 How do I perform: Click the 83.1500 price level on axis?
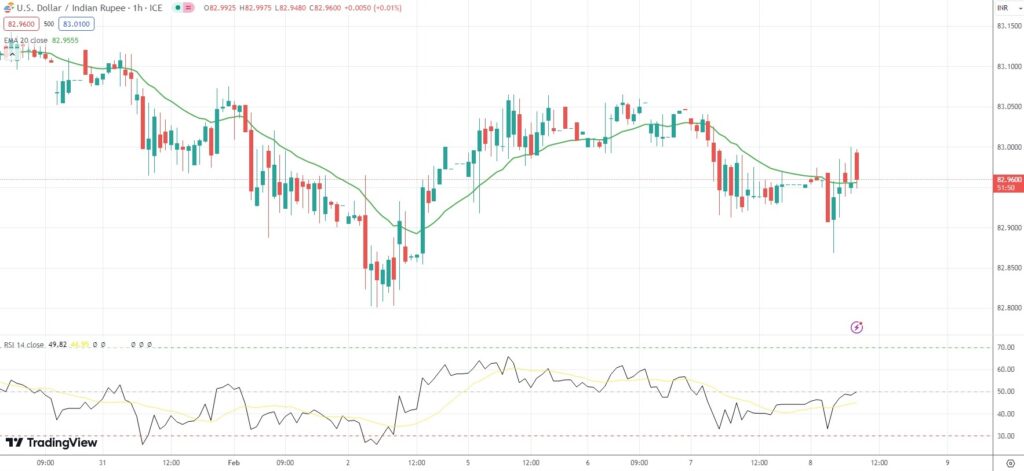(1007, 26)
